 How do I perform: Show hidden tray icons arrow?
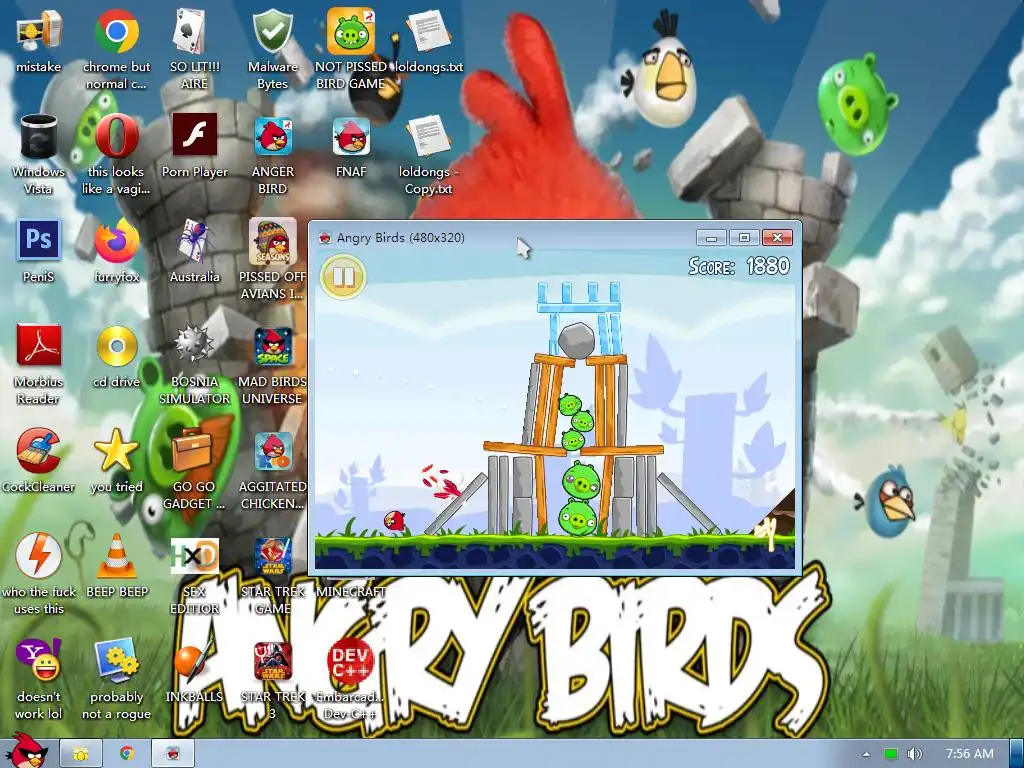866,754
